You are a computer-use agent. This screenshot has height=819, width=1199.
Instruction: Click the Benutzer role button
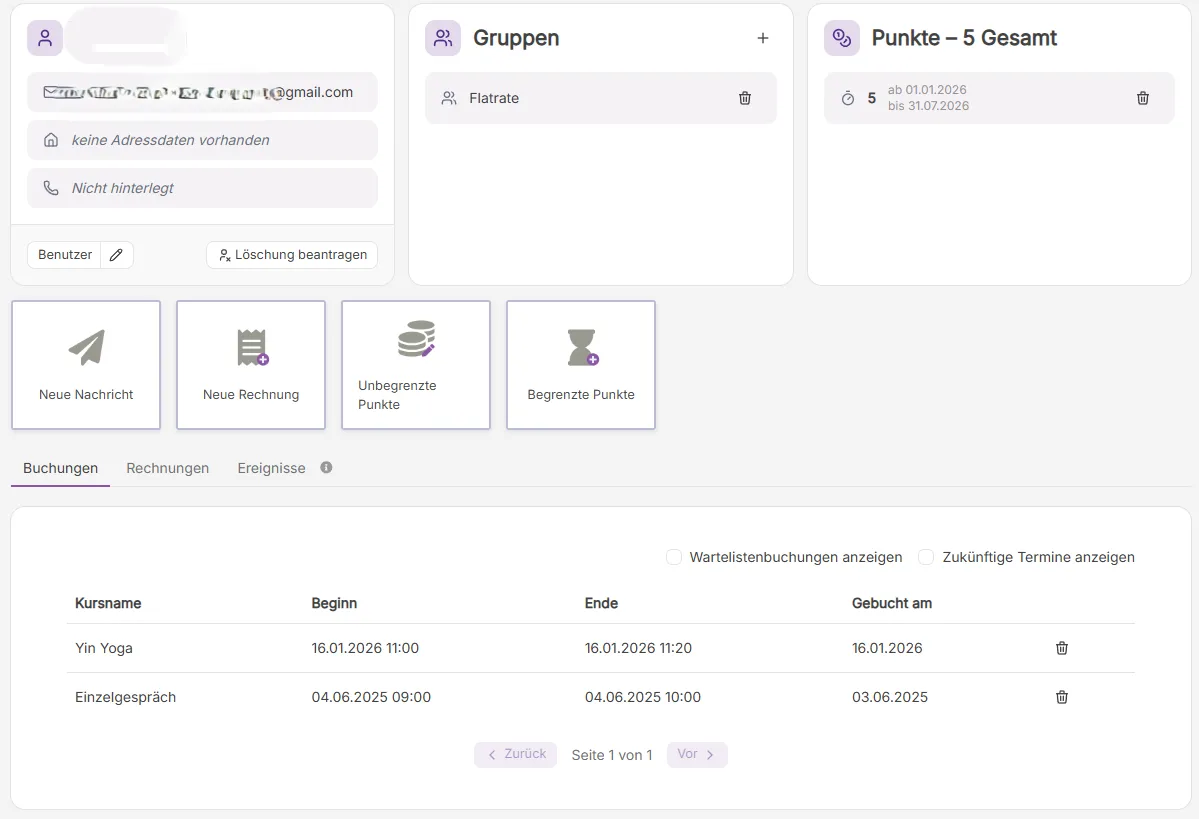(x=65, y=255)
